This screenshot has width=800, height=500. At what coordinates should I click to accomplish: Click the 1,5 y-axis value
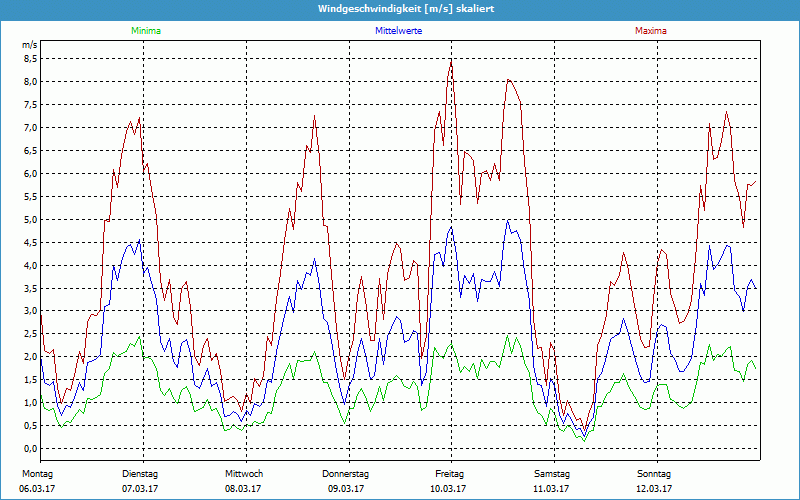(31, 380)
